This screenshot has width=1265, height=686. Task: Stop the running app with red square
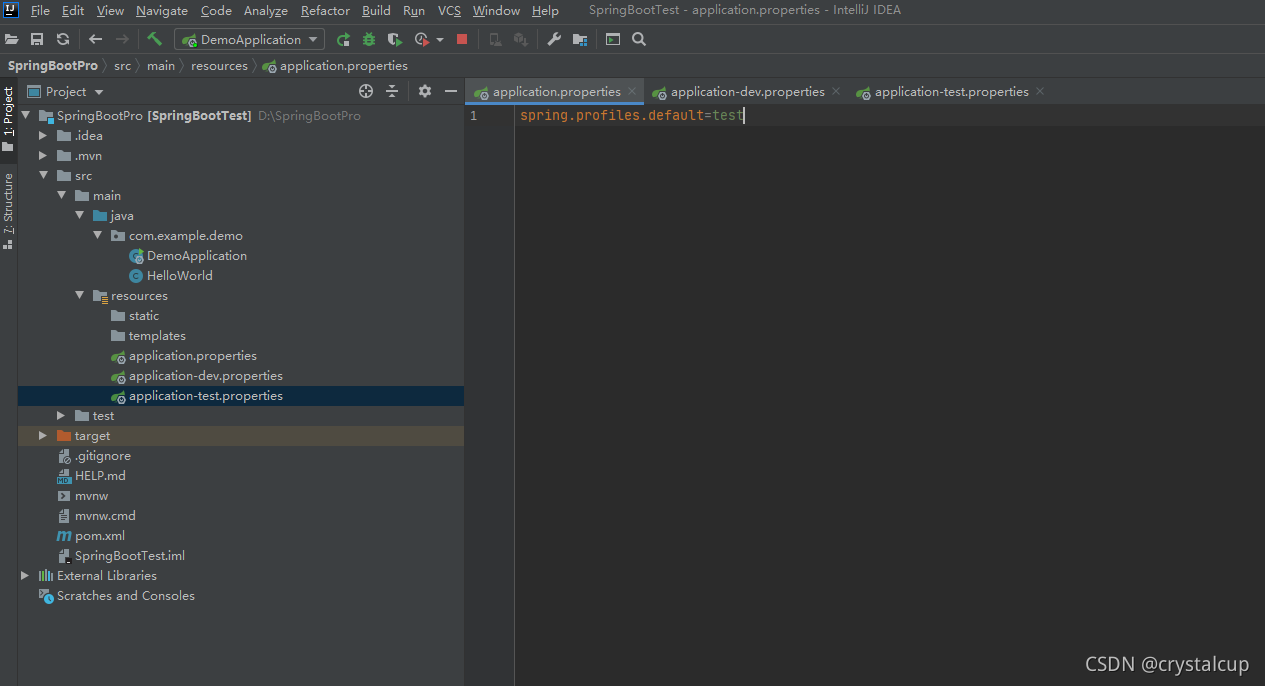point(462,39)
